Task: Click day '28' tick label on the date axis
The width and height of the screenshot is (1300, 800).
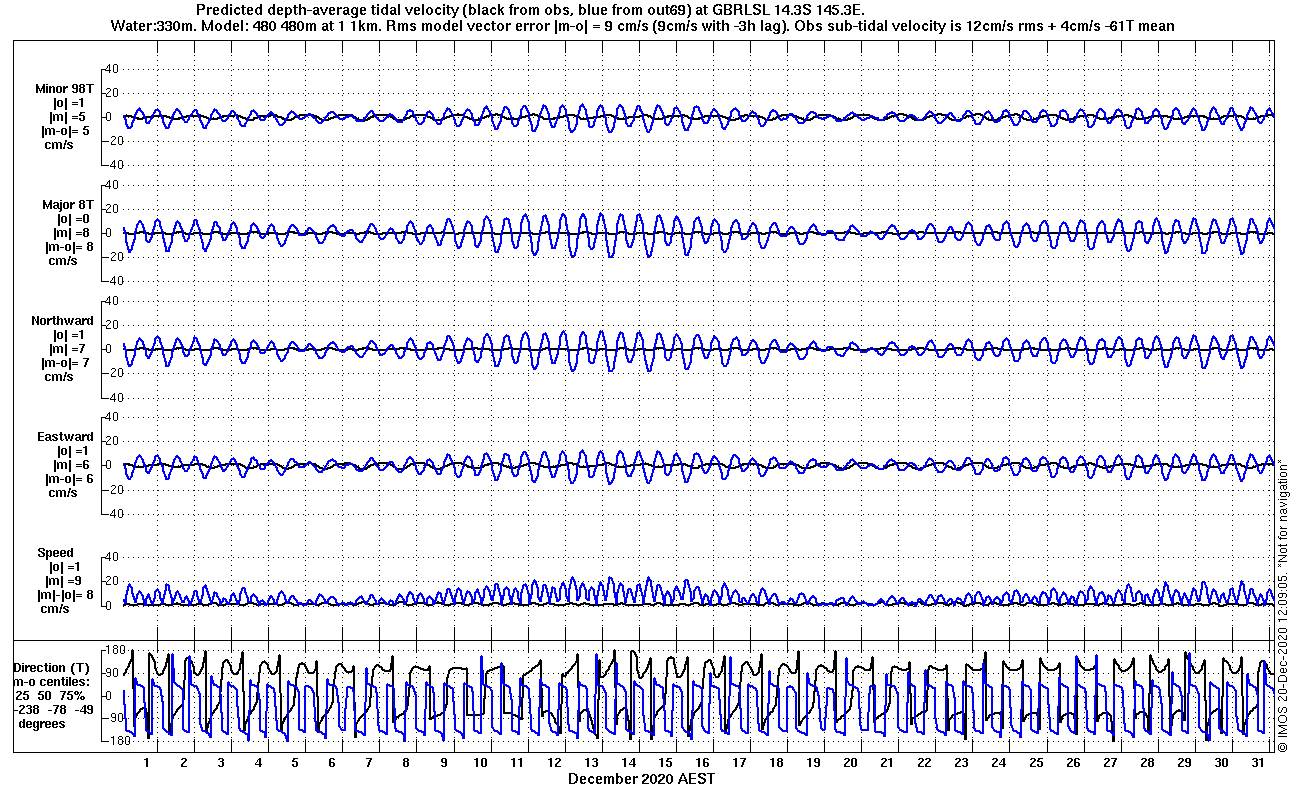Action: 1147,763
